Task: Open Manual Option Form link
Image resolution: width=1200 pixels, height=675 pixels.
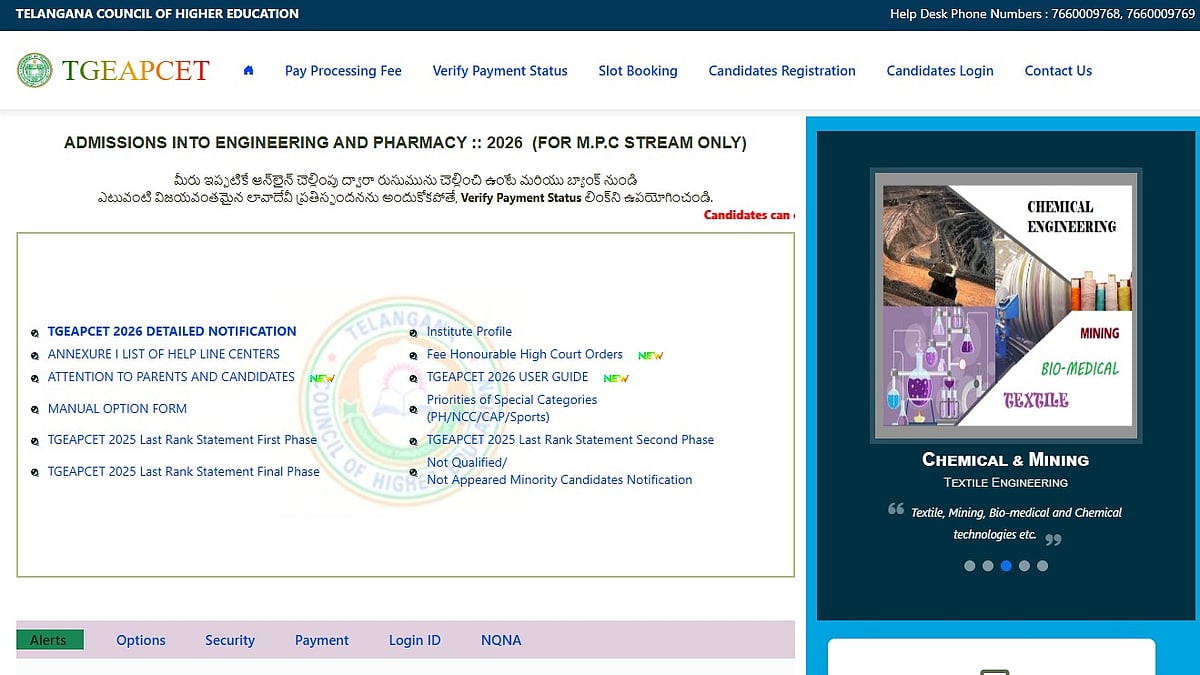Action: click(117, 409)
